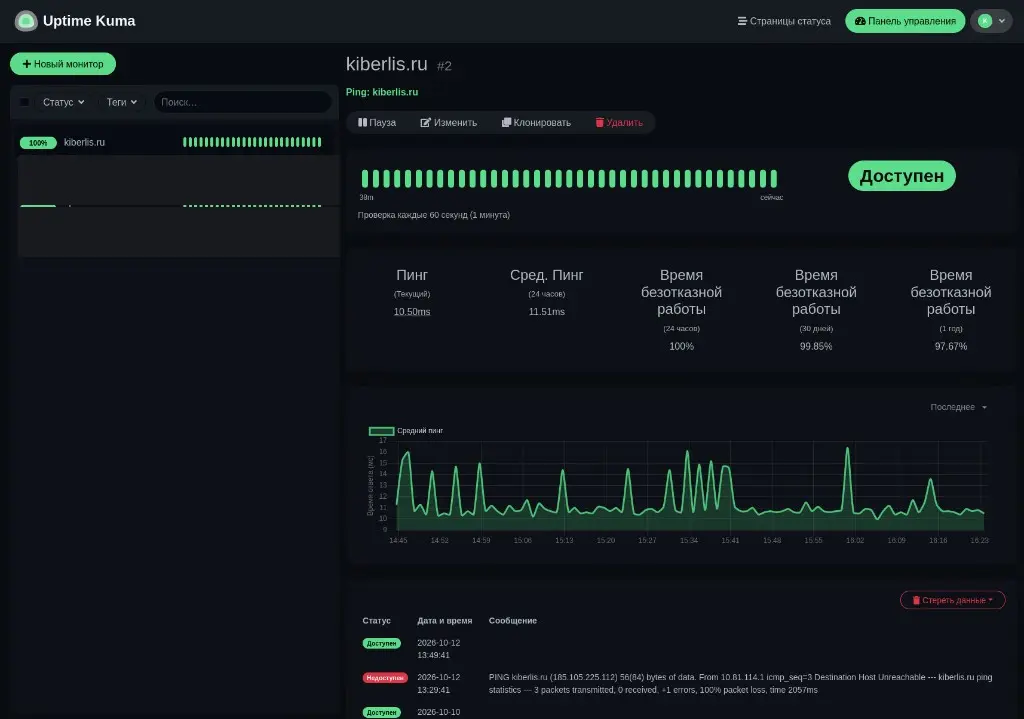The image size is (1024, 719).
Task: Click the Uptime Kuma logo icon
Action: coord(26,21)
